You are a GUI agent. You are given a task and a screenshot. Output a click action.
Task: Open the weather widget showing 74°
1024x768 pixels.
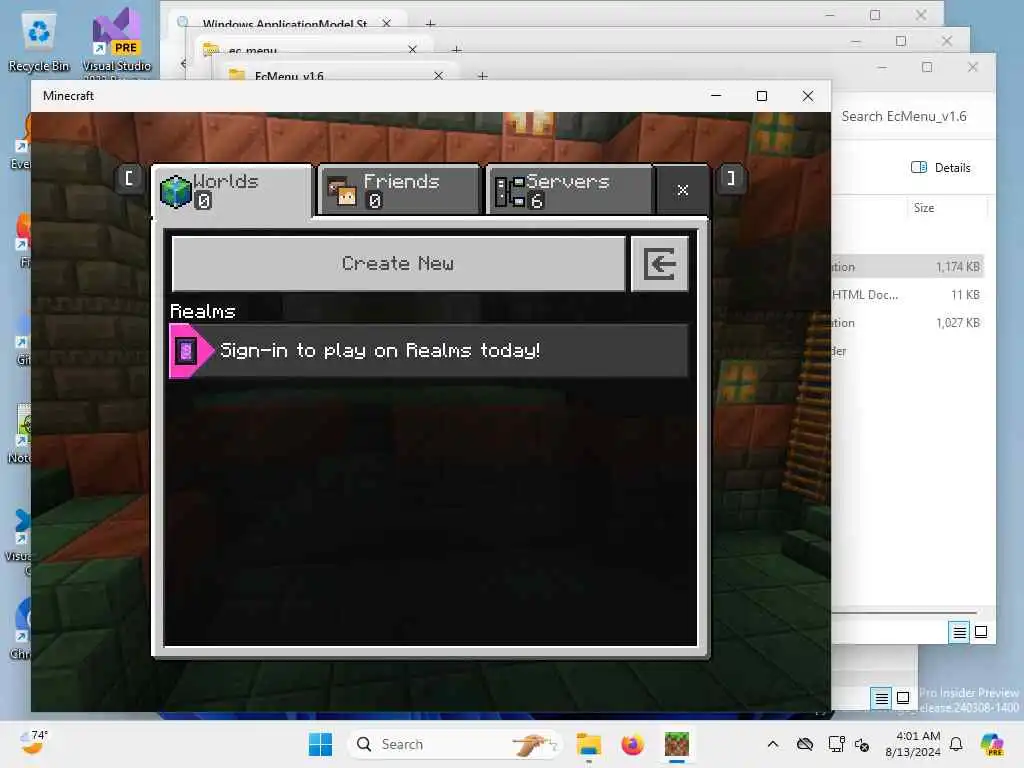click(33, 744)
